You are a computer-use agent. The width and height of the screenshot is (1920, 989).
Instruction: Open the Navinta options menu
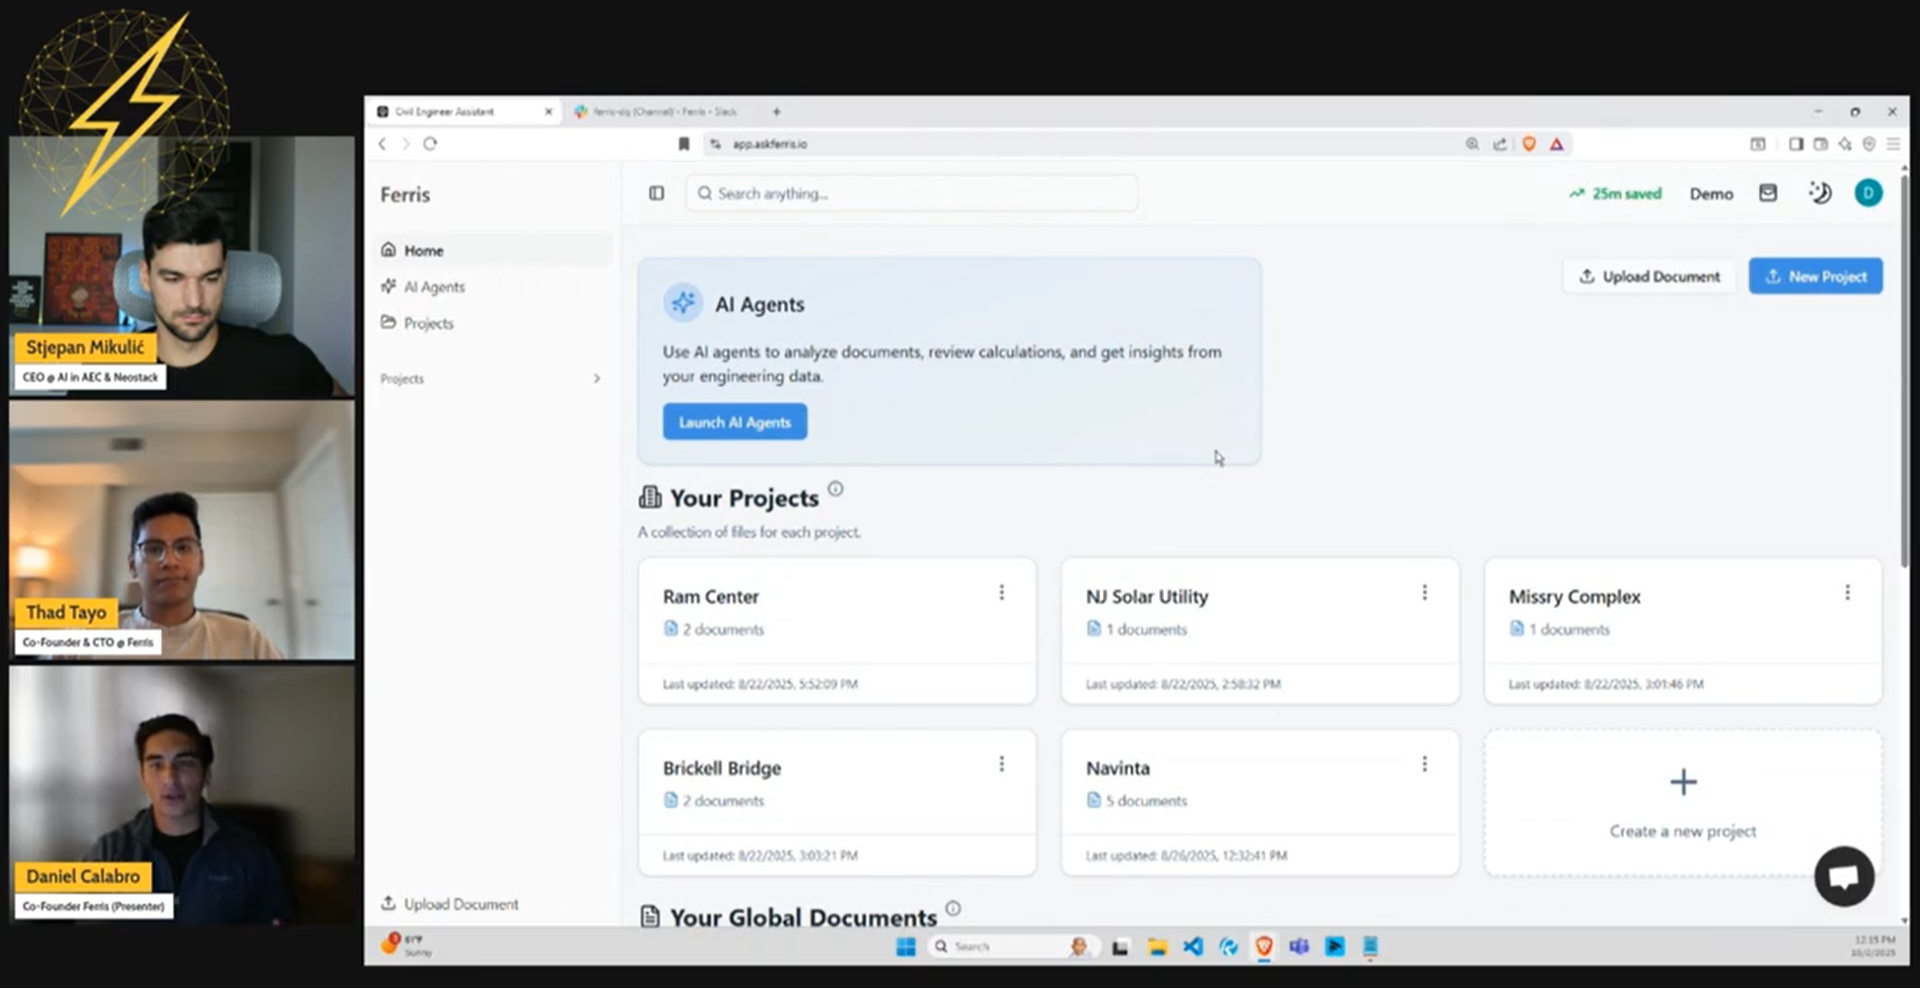pos(1425,765)
